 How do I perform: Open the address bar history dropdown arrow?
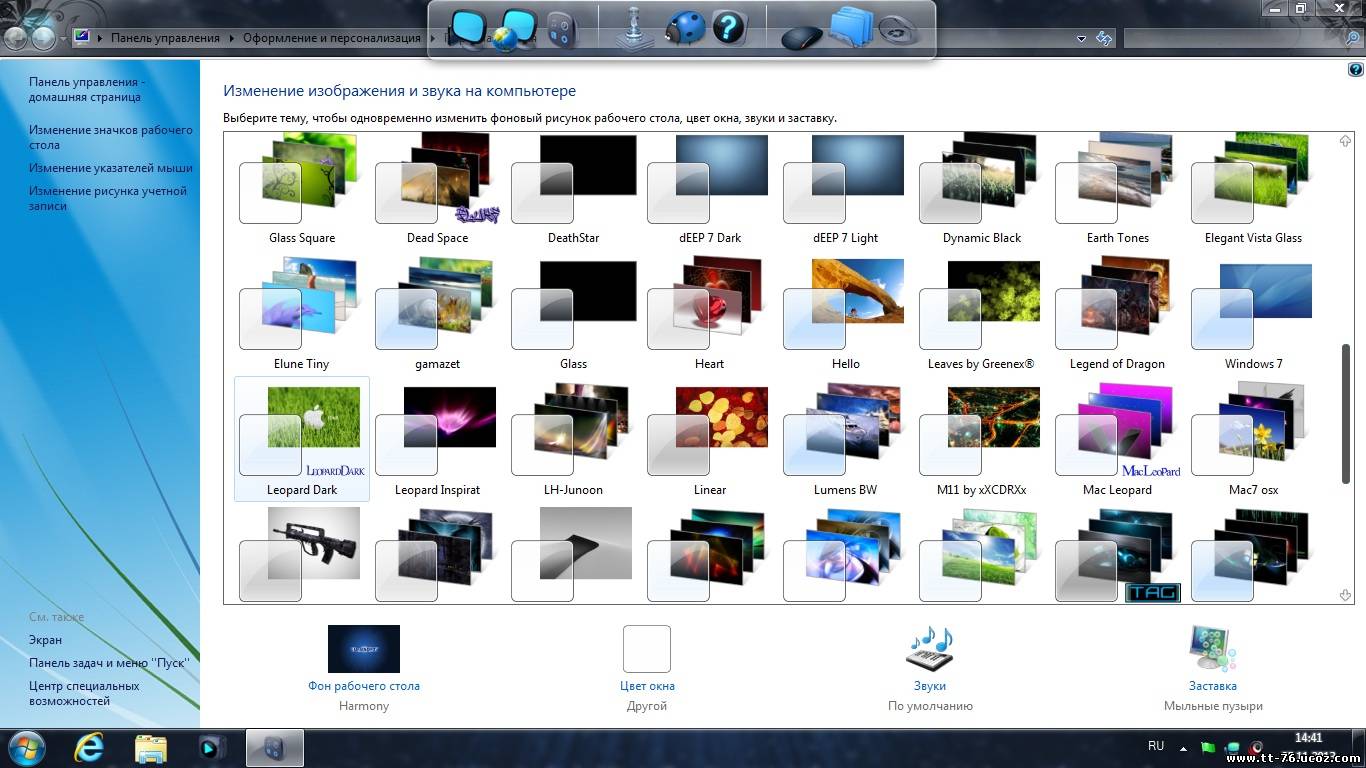[x=1081, y=39]
